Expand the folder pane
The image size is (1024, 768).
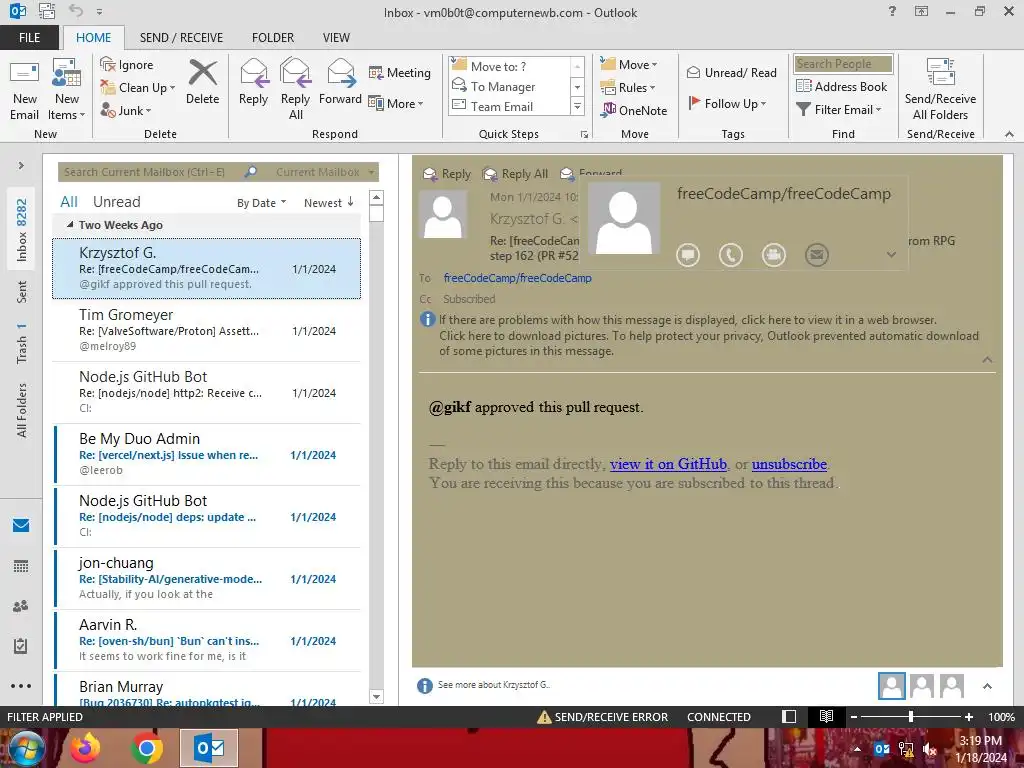coord(21,165)
